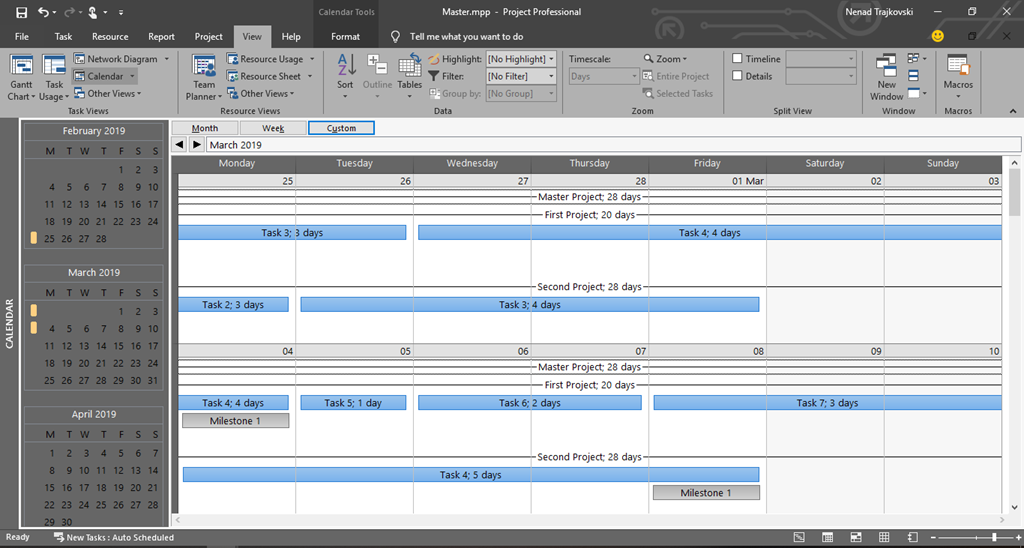Click the next month arrow button
Image resolution: width=1024 pixels, height=548 pixels.
(197, 145)
